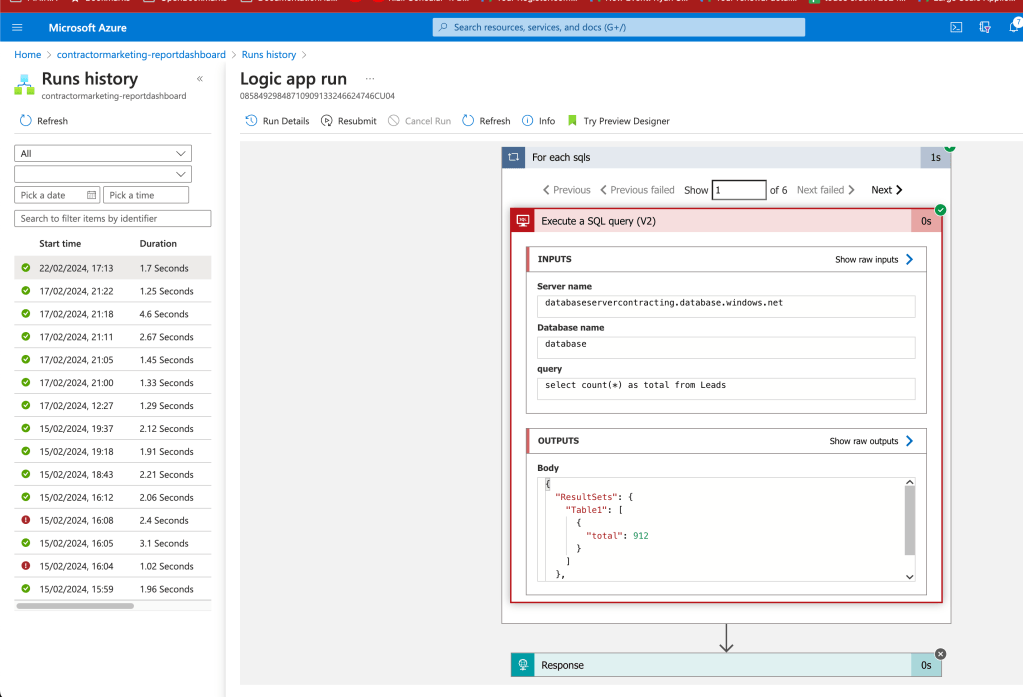Go to the Previous loop iteration
Screen dimensions: 1023x697
(566, 190)
